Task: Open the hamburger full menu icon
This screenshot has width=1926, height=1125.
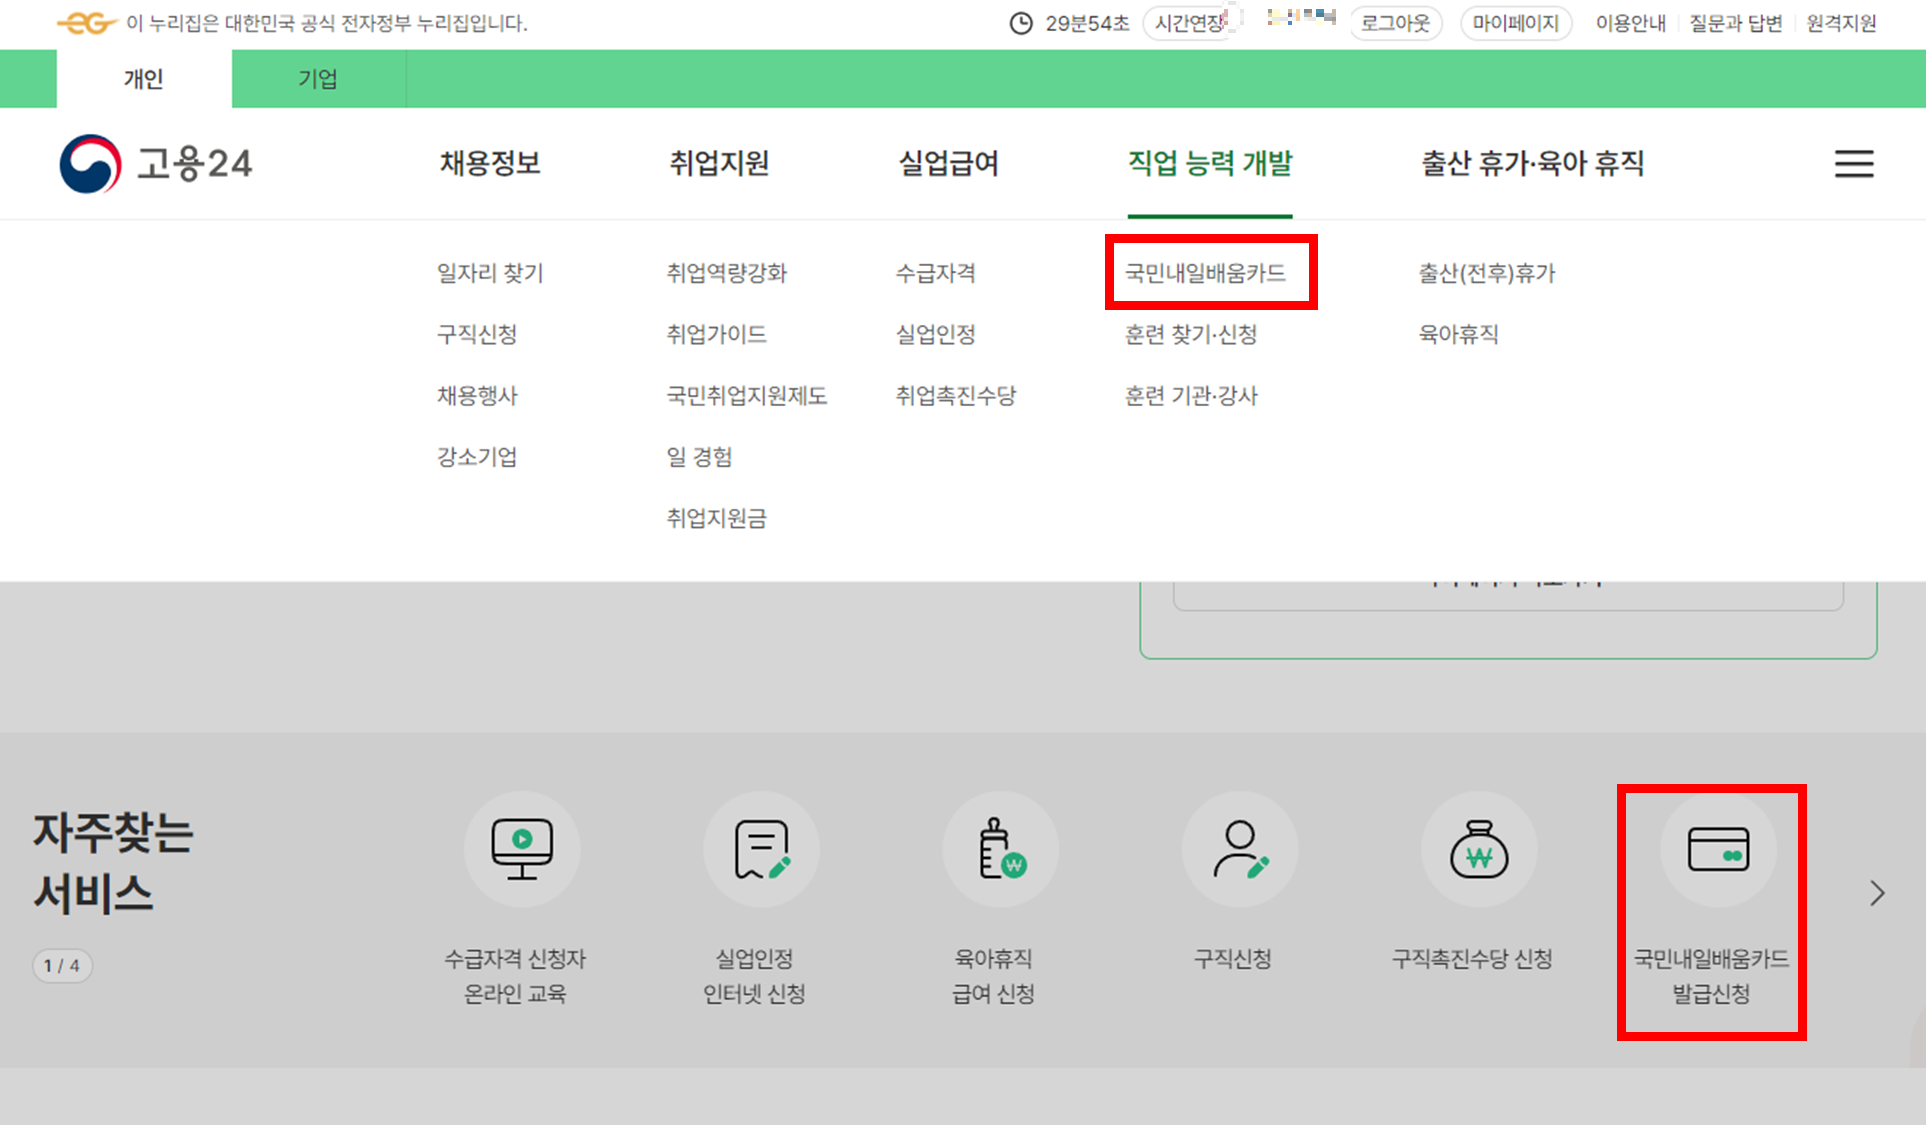Action: coord(1853,164)
